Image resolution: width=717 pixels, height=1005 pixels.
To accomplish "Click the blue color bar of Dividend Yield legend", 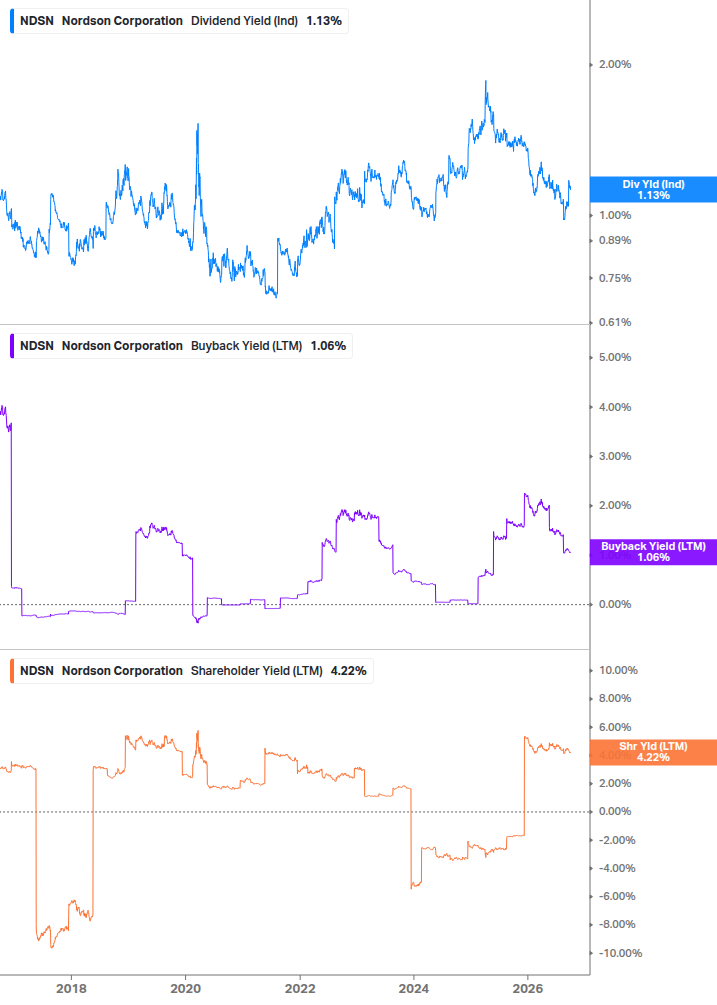I will (x=12, y=21).
